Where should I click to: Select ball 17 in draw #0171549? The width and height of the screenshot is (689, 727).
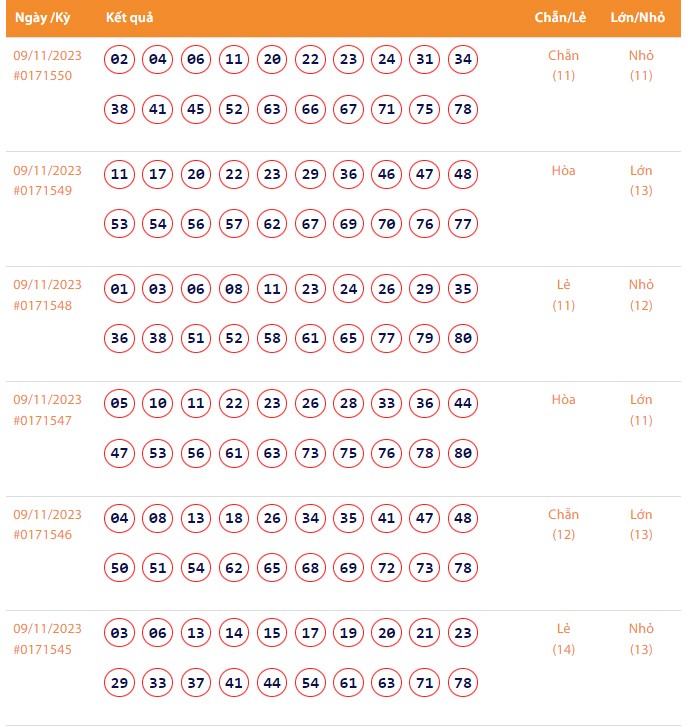point(158,175)
